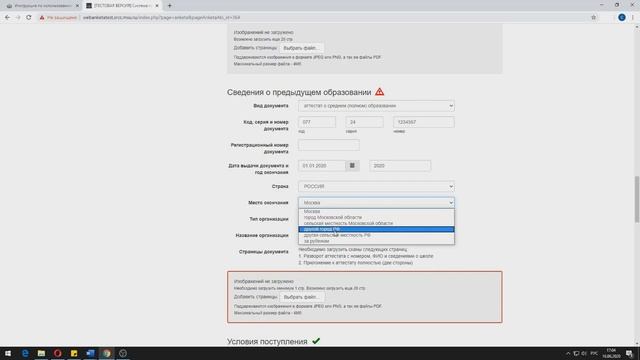Screen dimensions: 640x360
Task: Click the volume icon in the tray
Action: click(x=584, y=353)
